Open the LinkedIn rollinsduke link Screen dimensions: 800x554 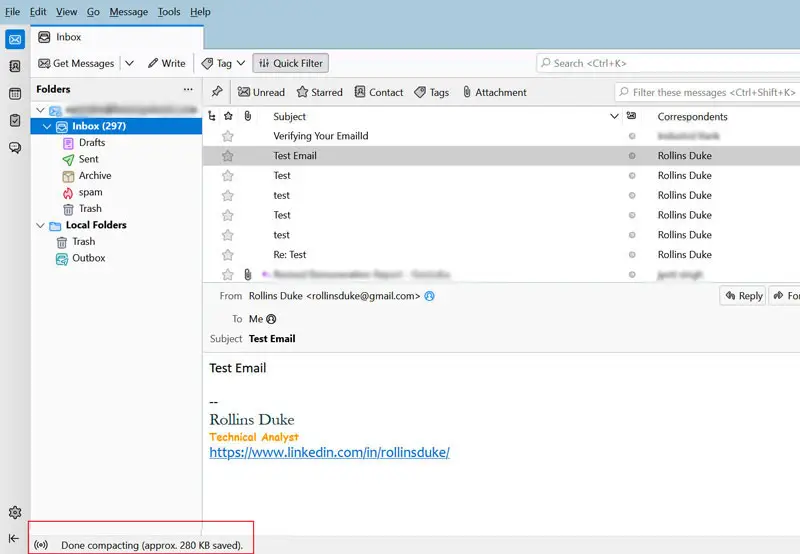point(329,452)
